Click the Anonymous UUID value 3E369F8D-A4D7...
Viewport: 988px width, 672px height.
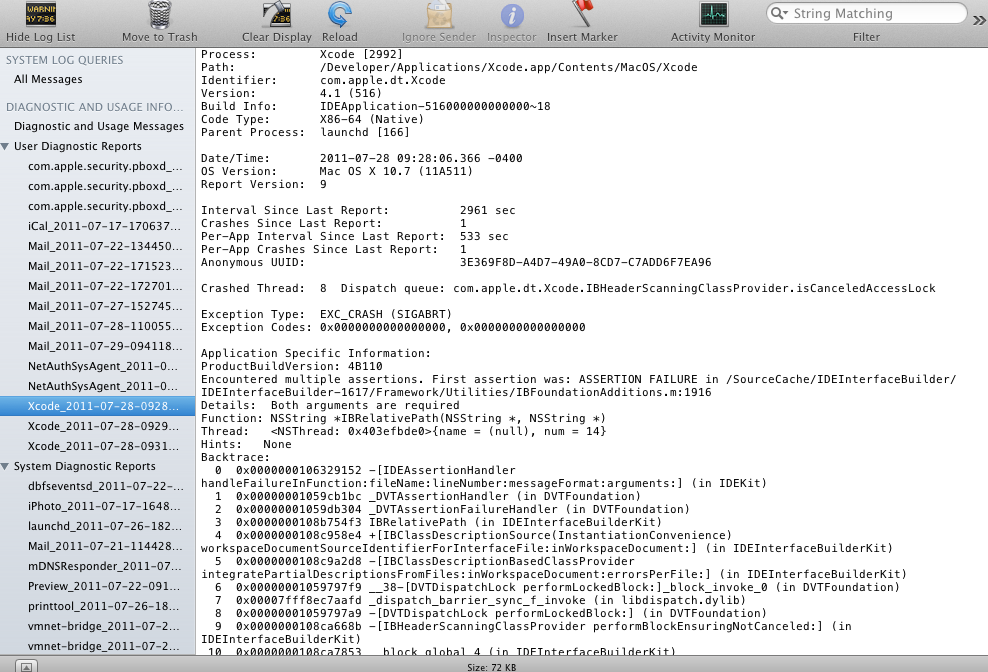pyautogui.click(x=585, y=262)
